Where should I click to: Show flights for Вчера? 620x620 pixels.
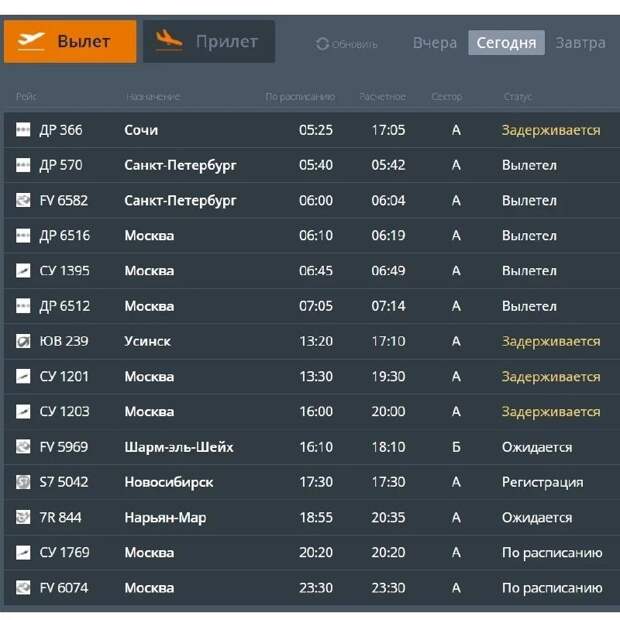click(x=435, y=43)
